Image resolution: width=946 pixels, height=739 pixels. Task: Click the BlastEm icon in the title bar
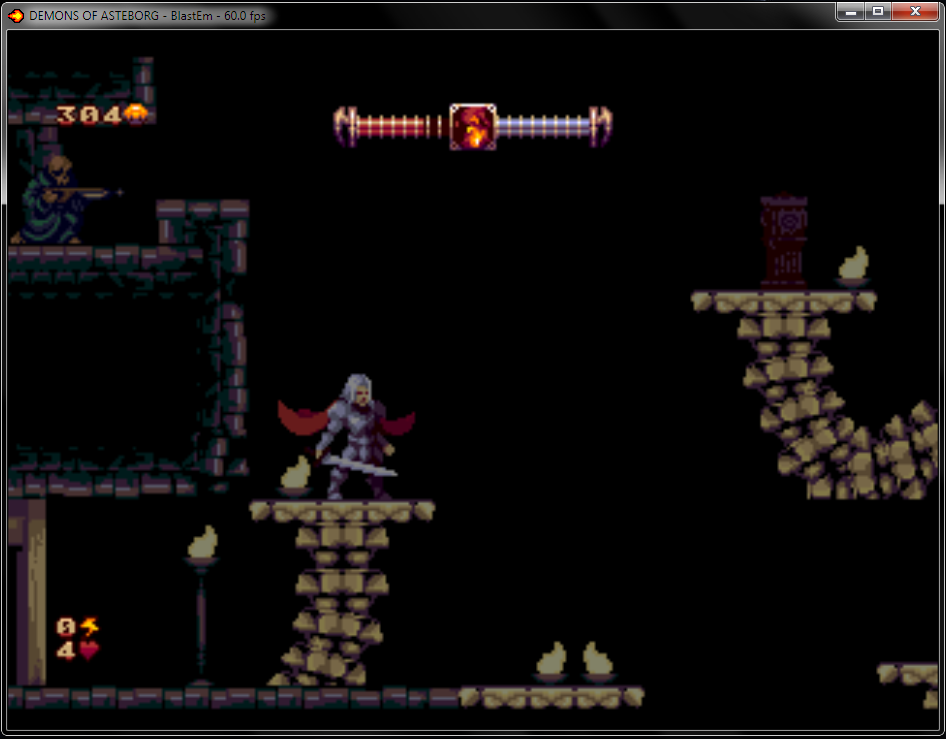[x=16, y=15]
